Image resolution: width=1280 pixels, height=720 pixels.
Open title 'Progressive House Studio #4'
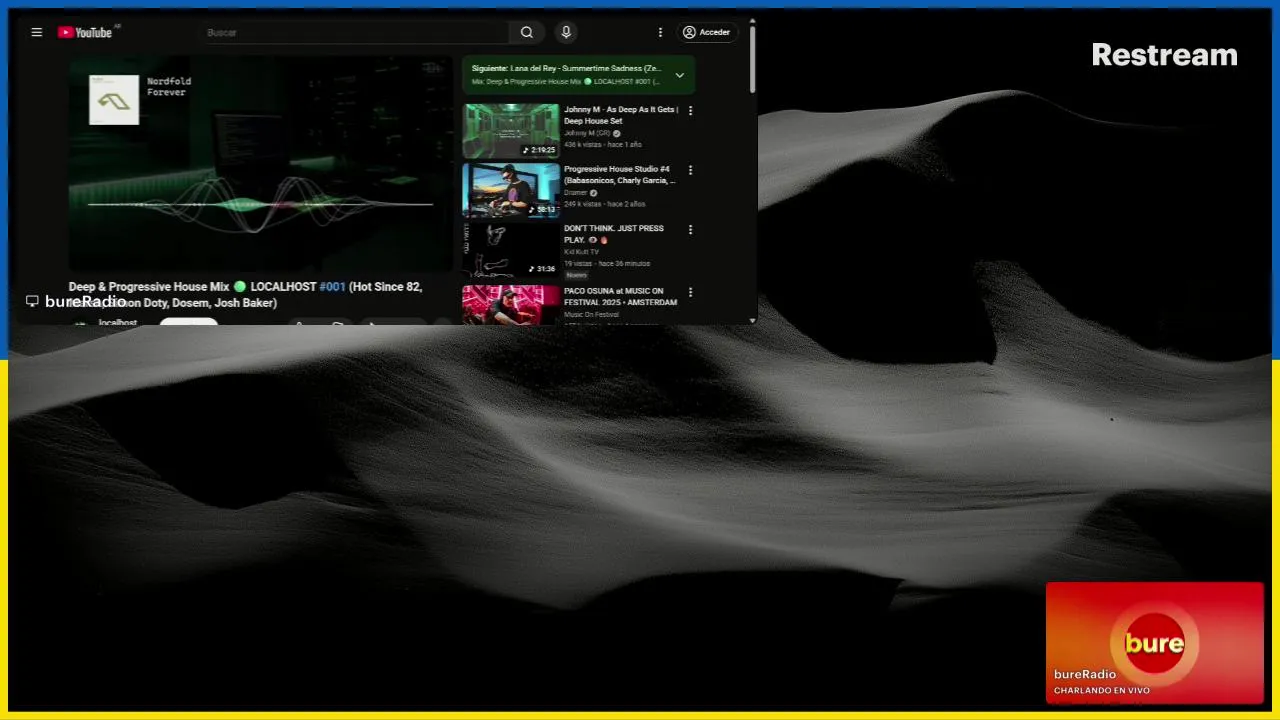click(x=620, y=175)
